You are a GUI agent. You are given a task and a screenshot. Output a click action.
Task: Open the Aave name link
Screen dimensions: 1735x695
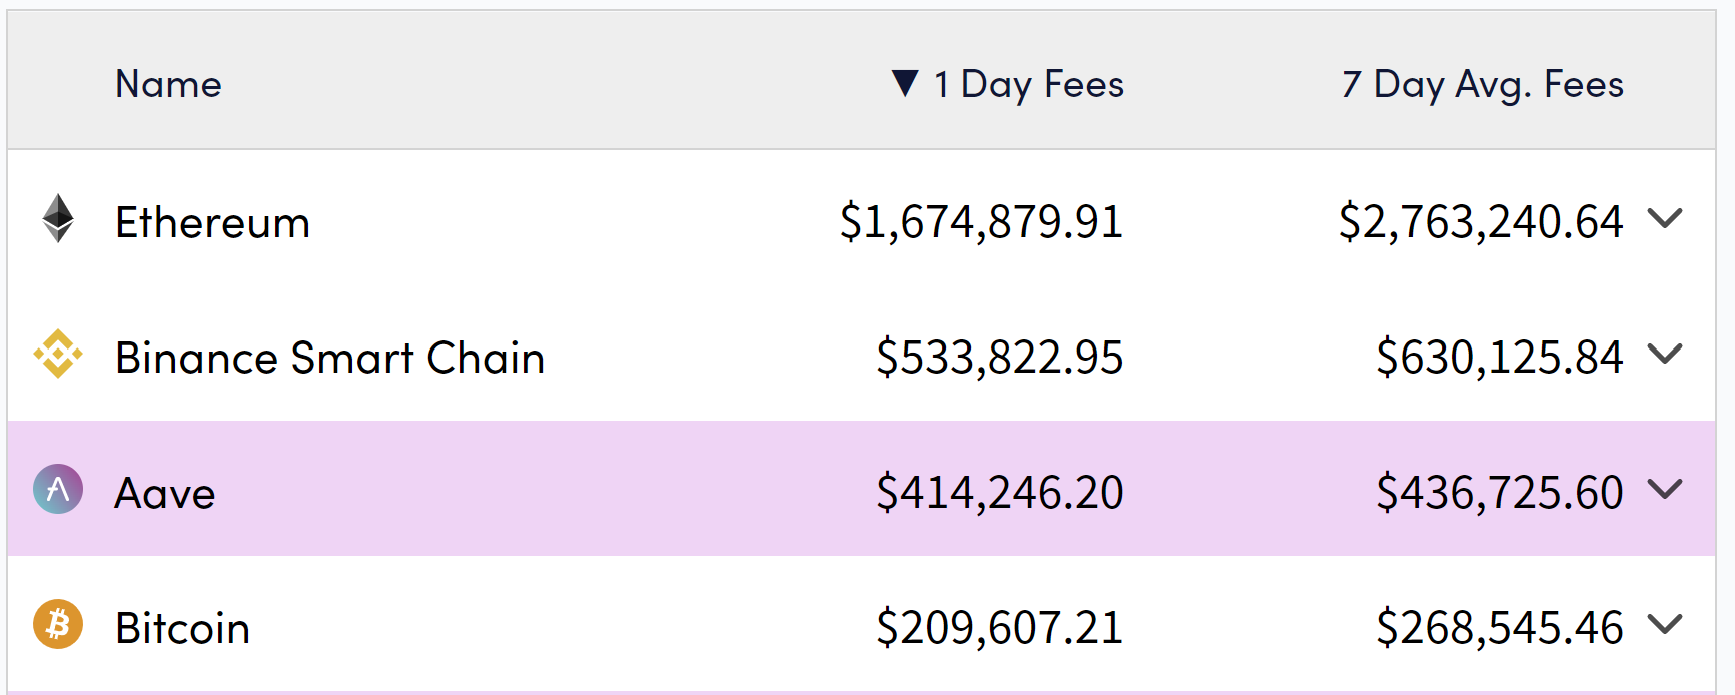[x=165, y=493]
